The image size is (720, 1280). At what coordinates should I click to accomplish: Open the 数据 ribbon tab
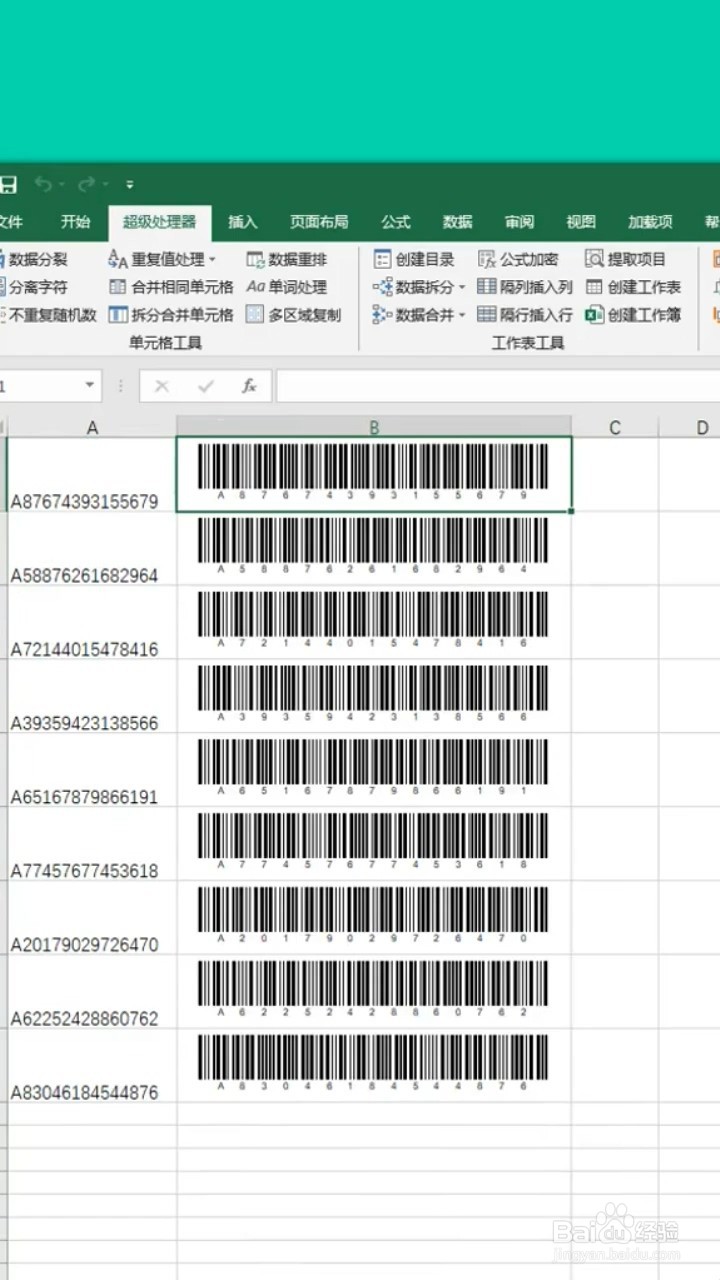click(x=458, y=222)
